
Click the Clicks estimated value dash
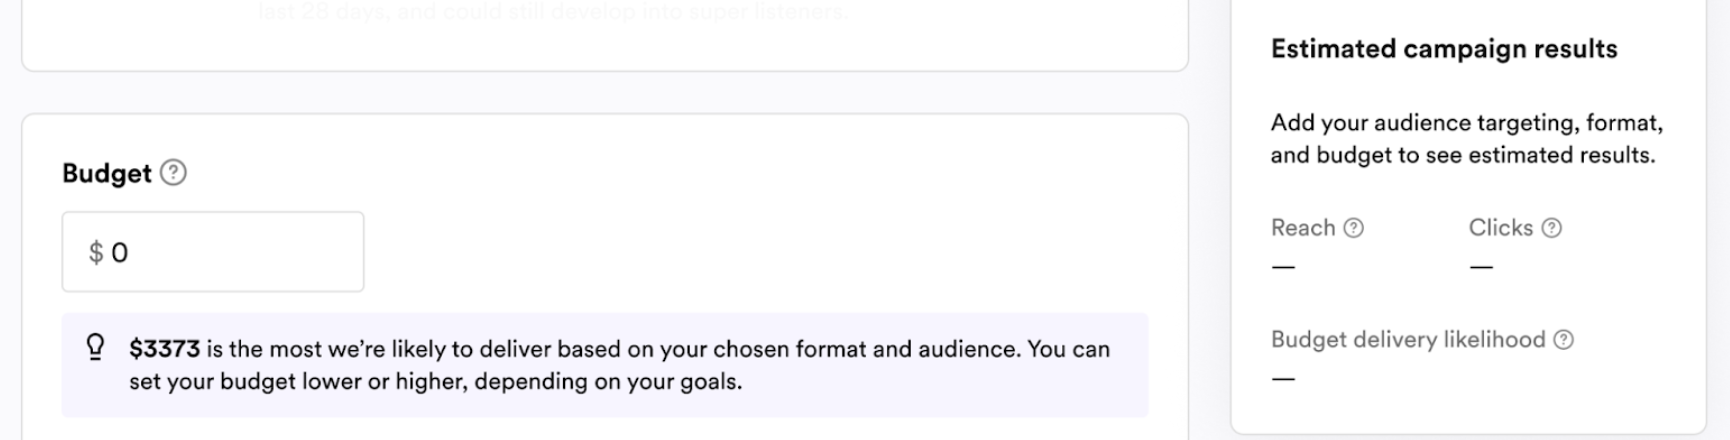(x=1481, y=267)
